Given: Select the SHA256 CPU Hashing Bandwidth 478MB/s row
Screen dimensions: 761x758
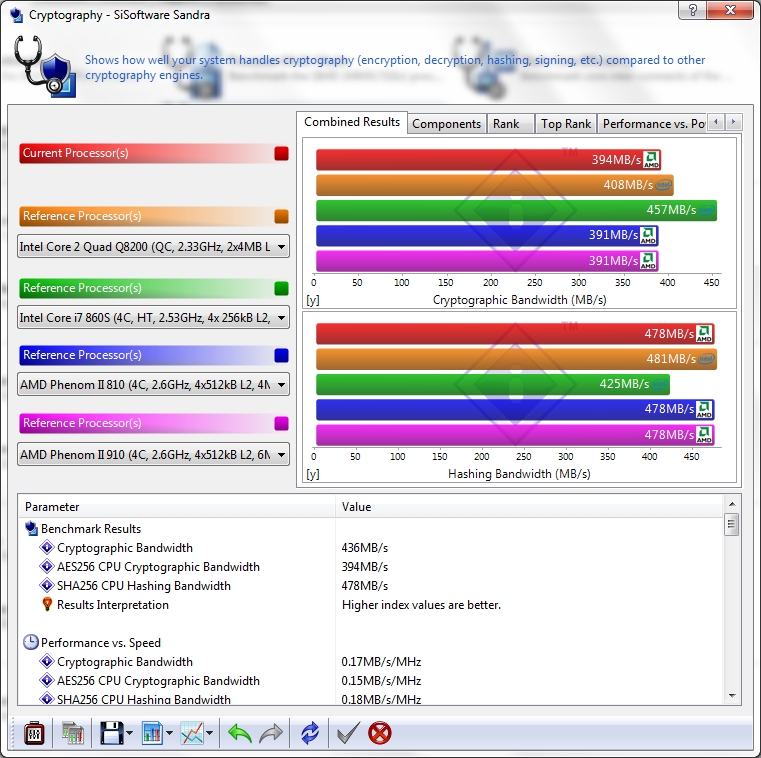Looking at the screenshot, I should point(371,585).
